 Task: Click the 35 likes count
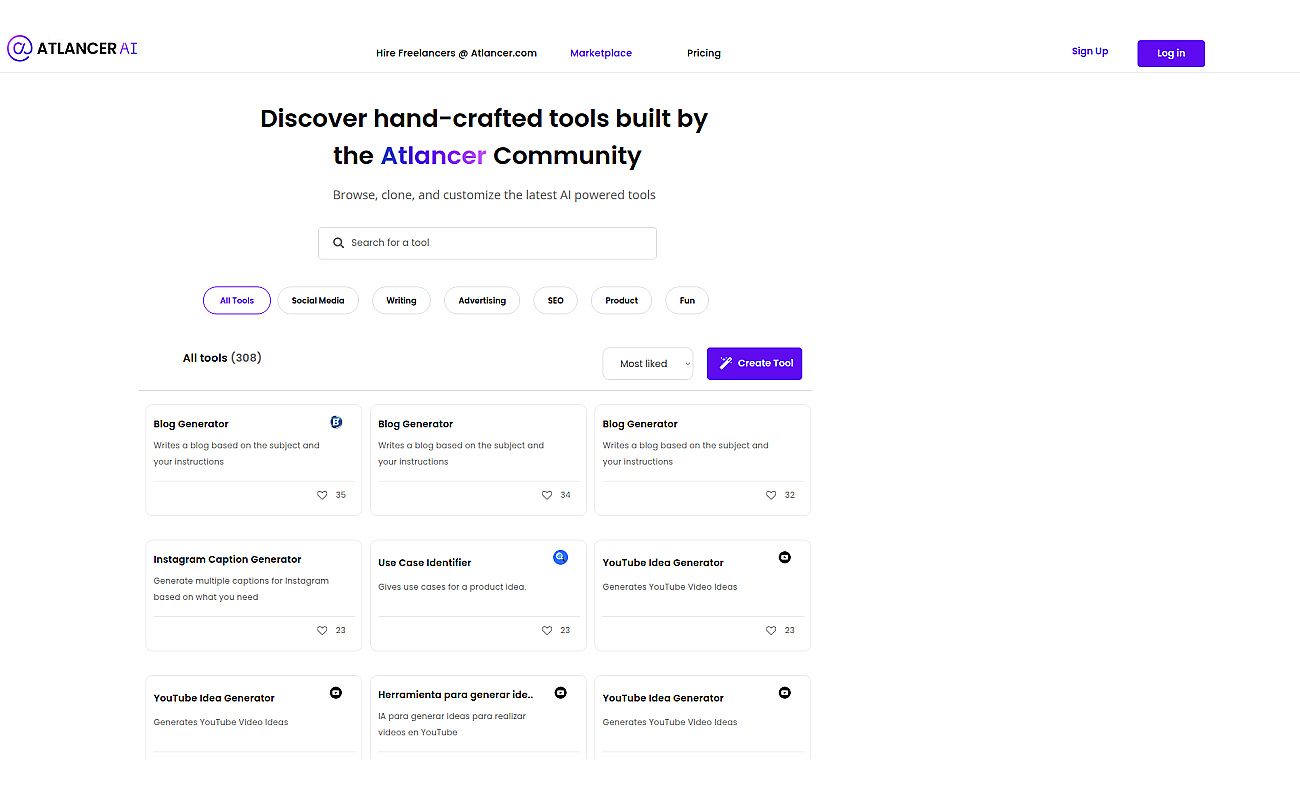point(341,495)
